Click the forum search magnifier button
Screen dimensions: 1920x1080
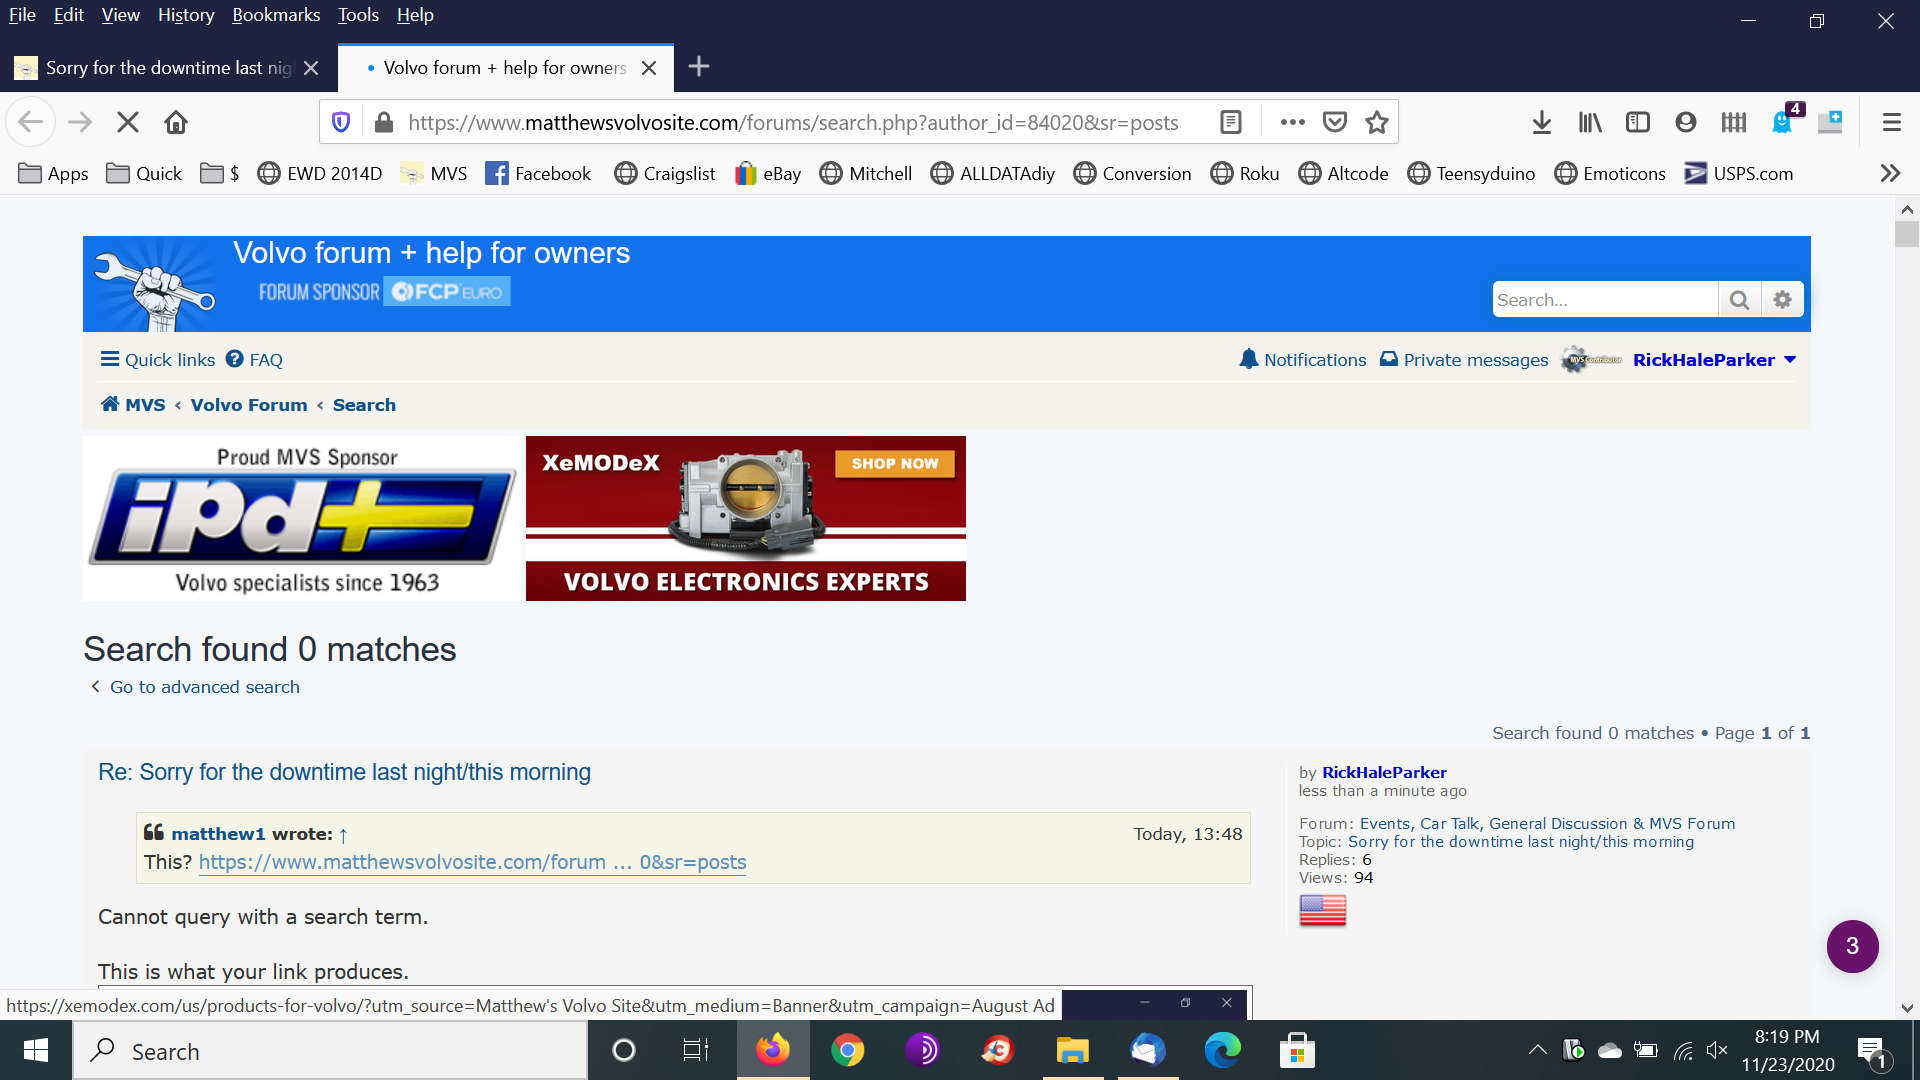point(1739,300)
